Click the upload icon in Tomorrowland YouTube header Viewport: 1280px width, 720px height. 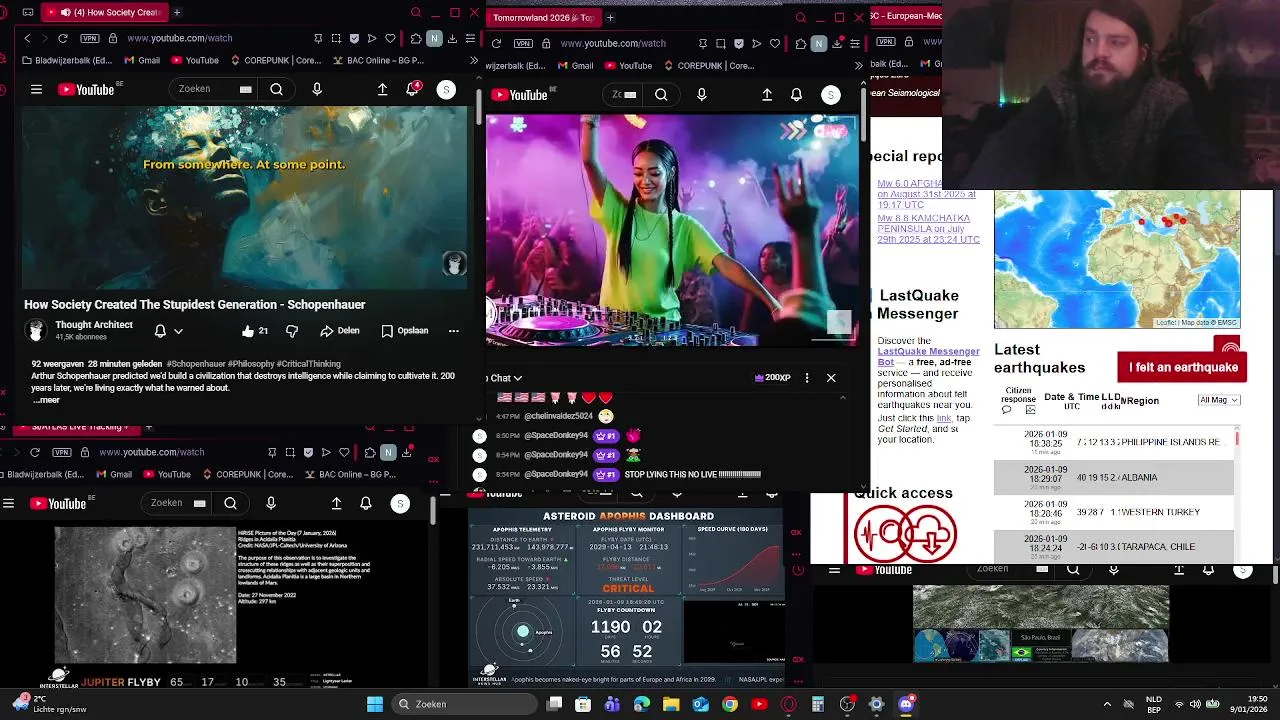tap(767, 94)
